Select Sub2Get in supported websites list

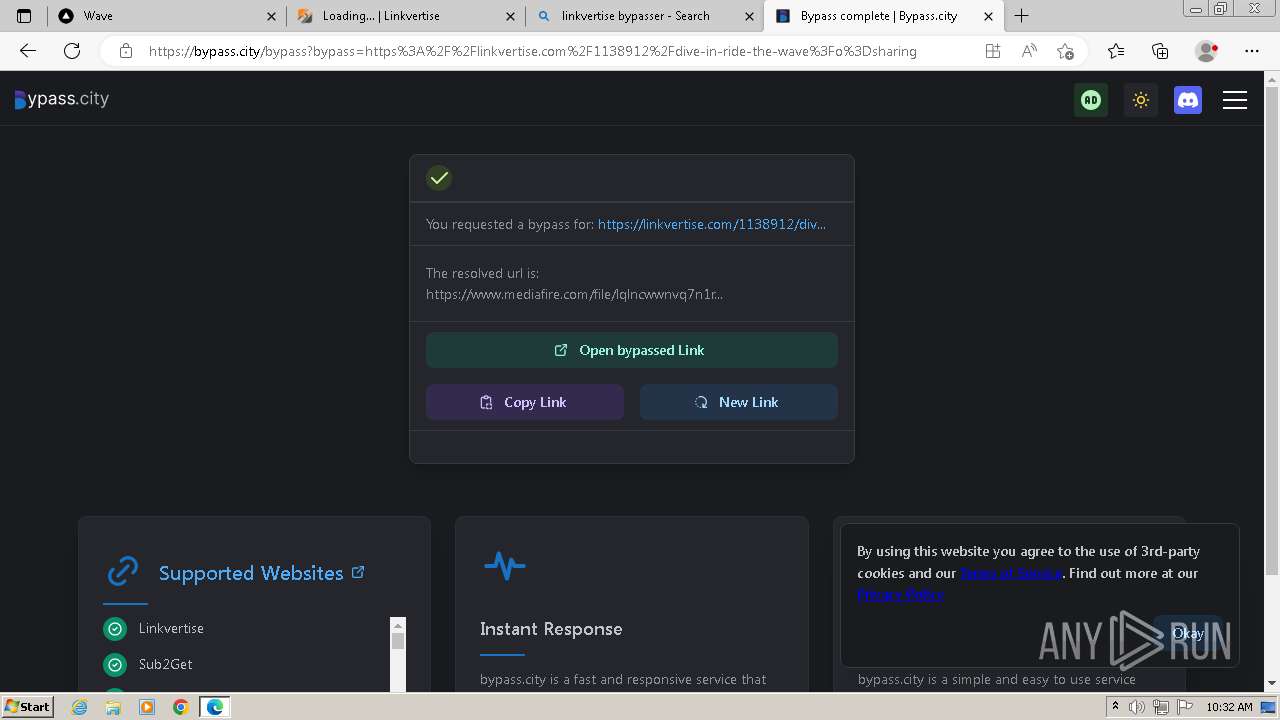(x=165, y=664)
